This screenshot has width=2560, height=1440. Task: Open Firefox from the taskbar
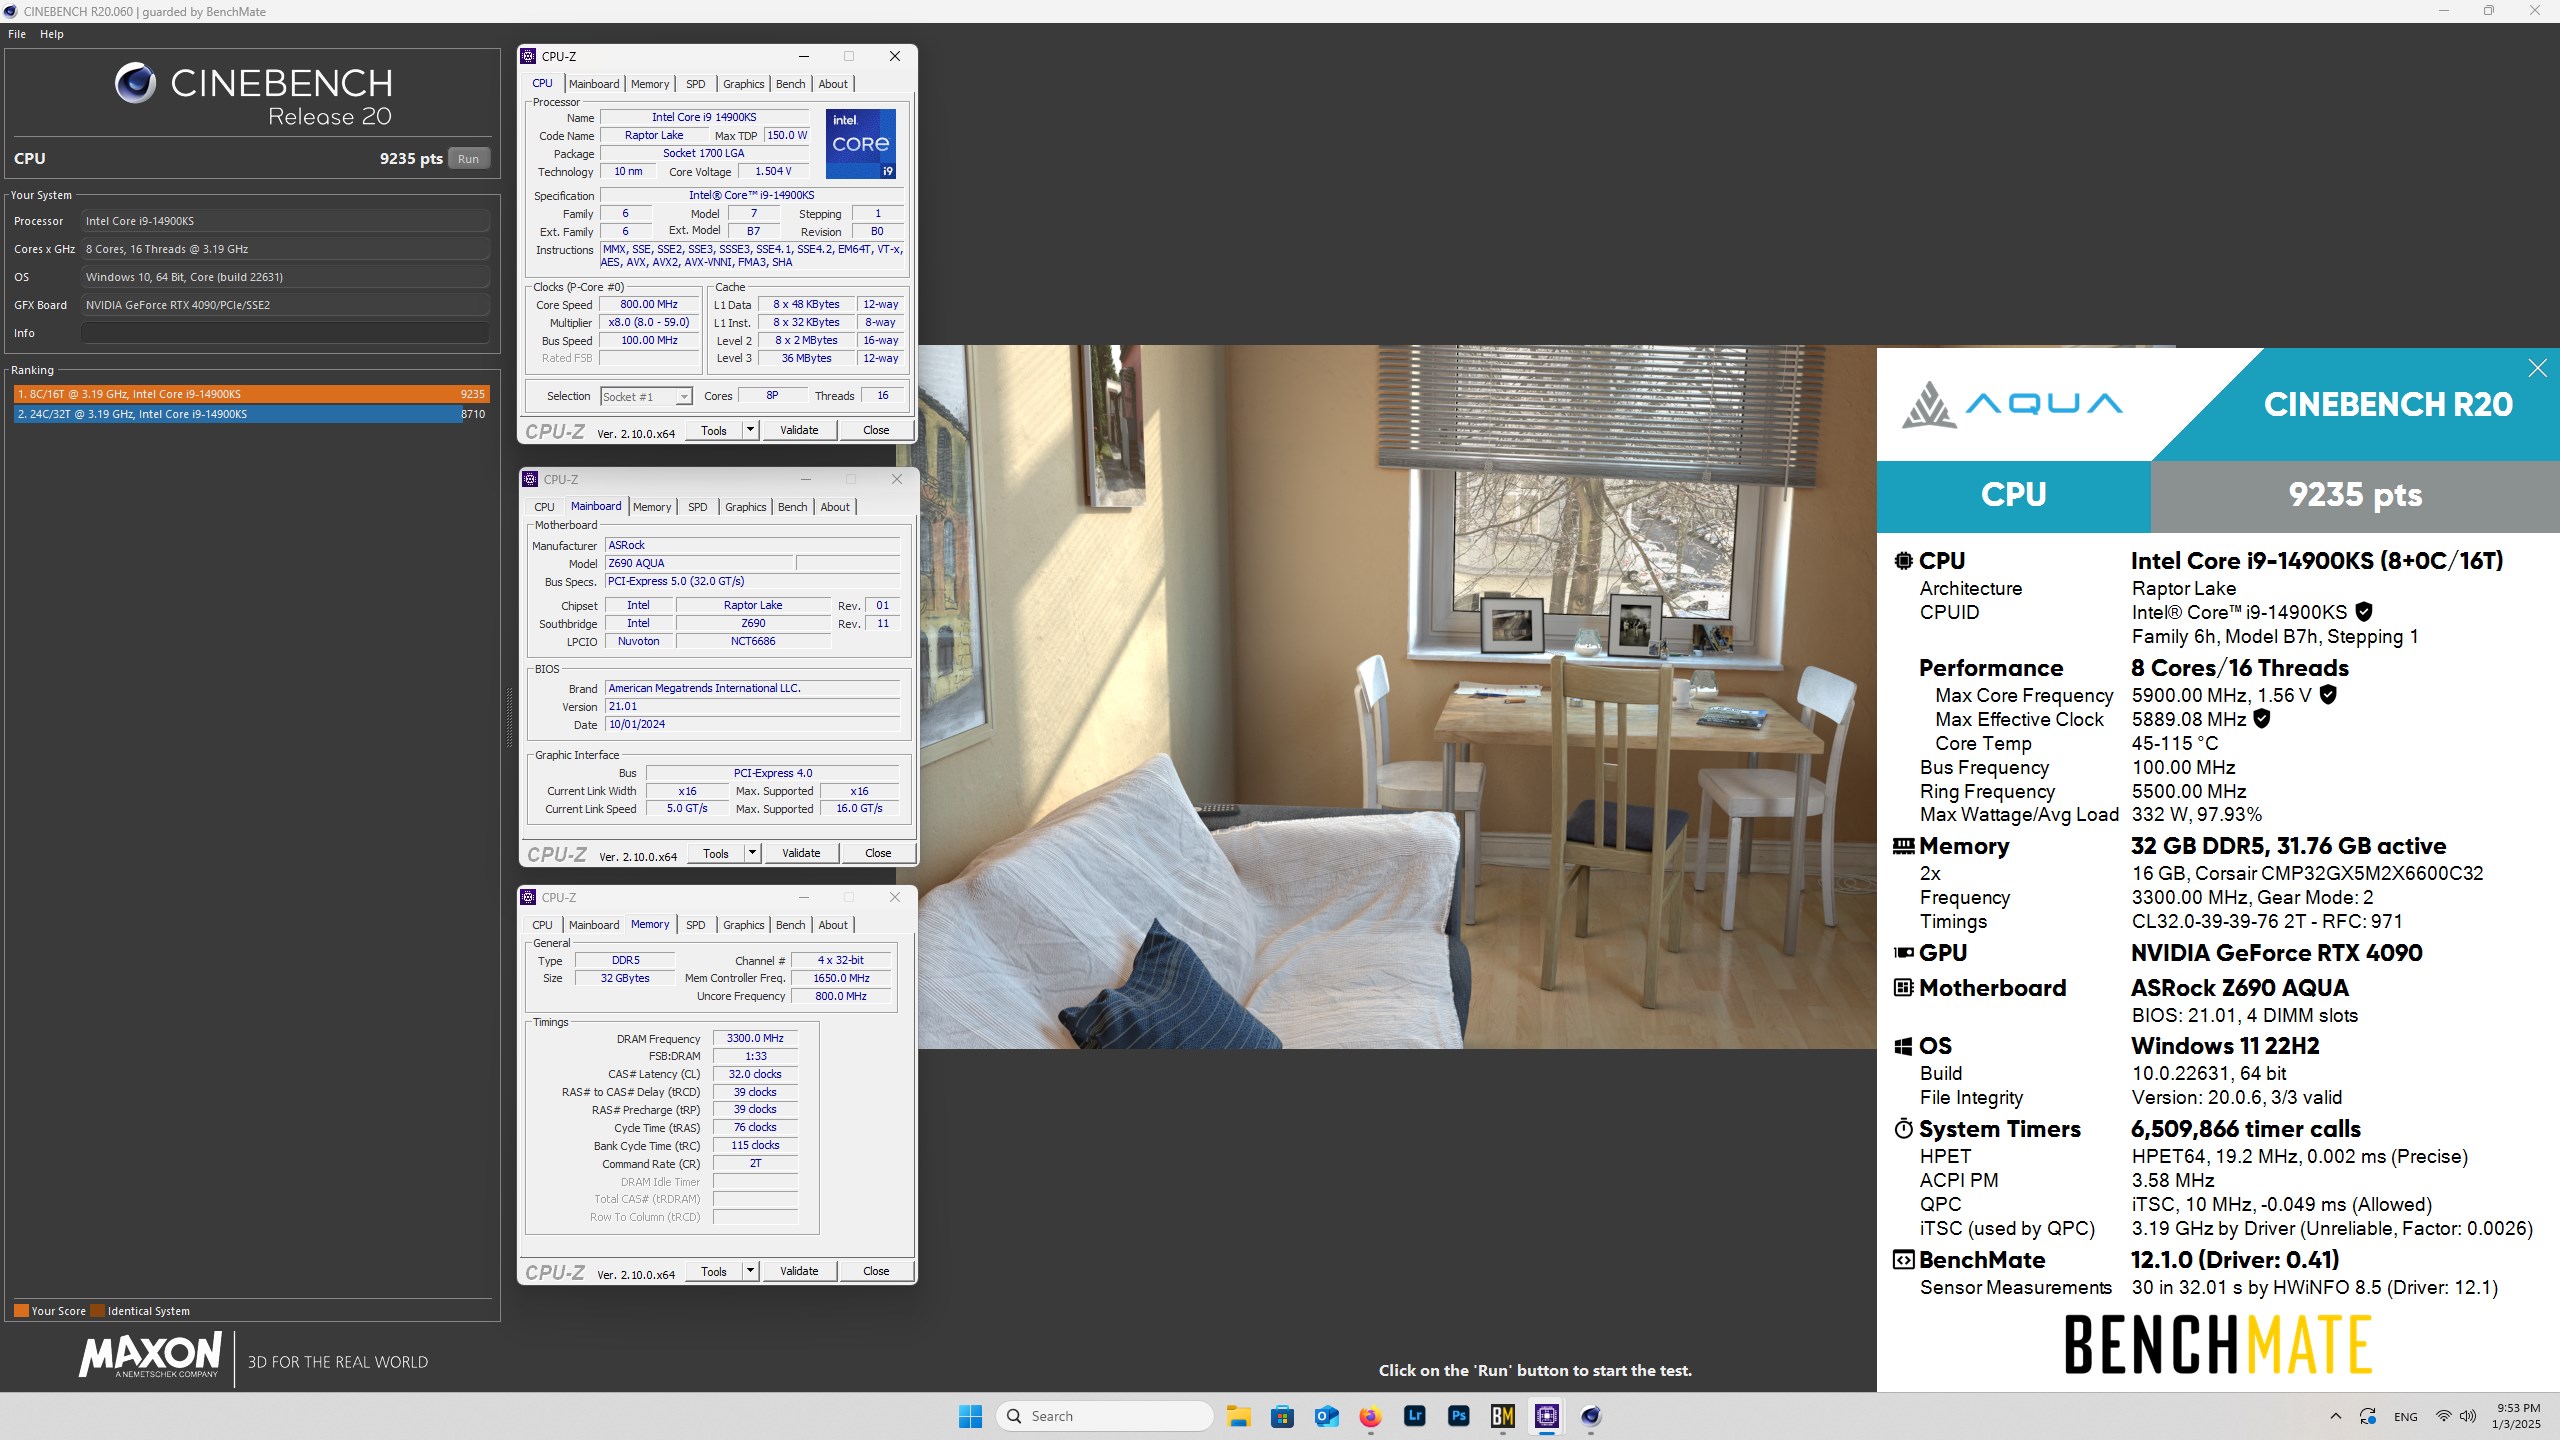1370,1416
